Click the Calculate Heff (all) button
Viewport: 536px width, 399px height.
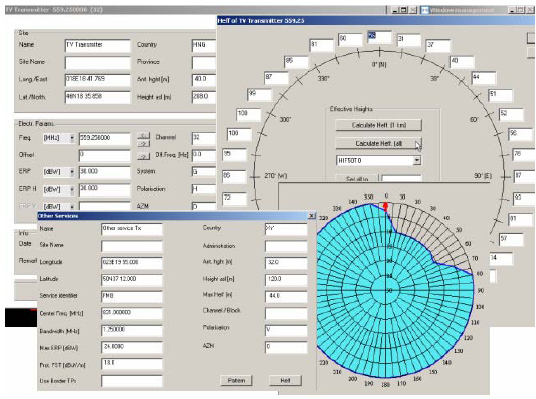click(x=378, y=143)
